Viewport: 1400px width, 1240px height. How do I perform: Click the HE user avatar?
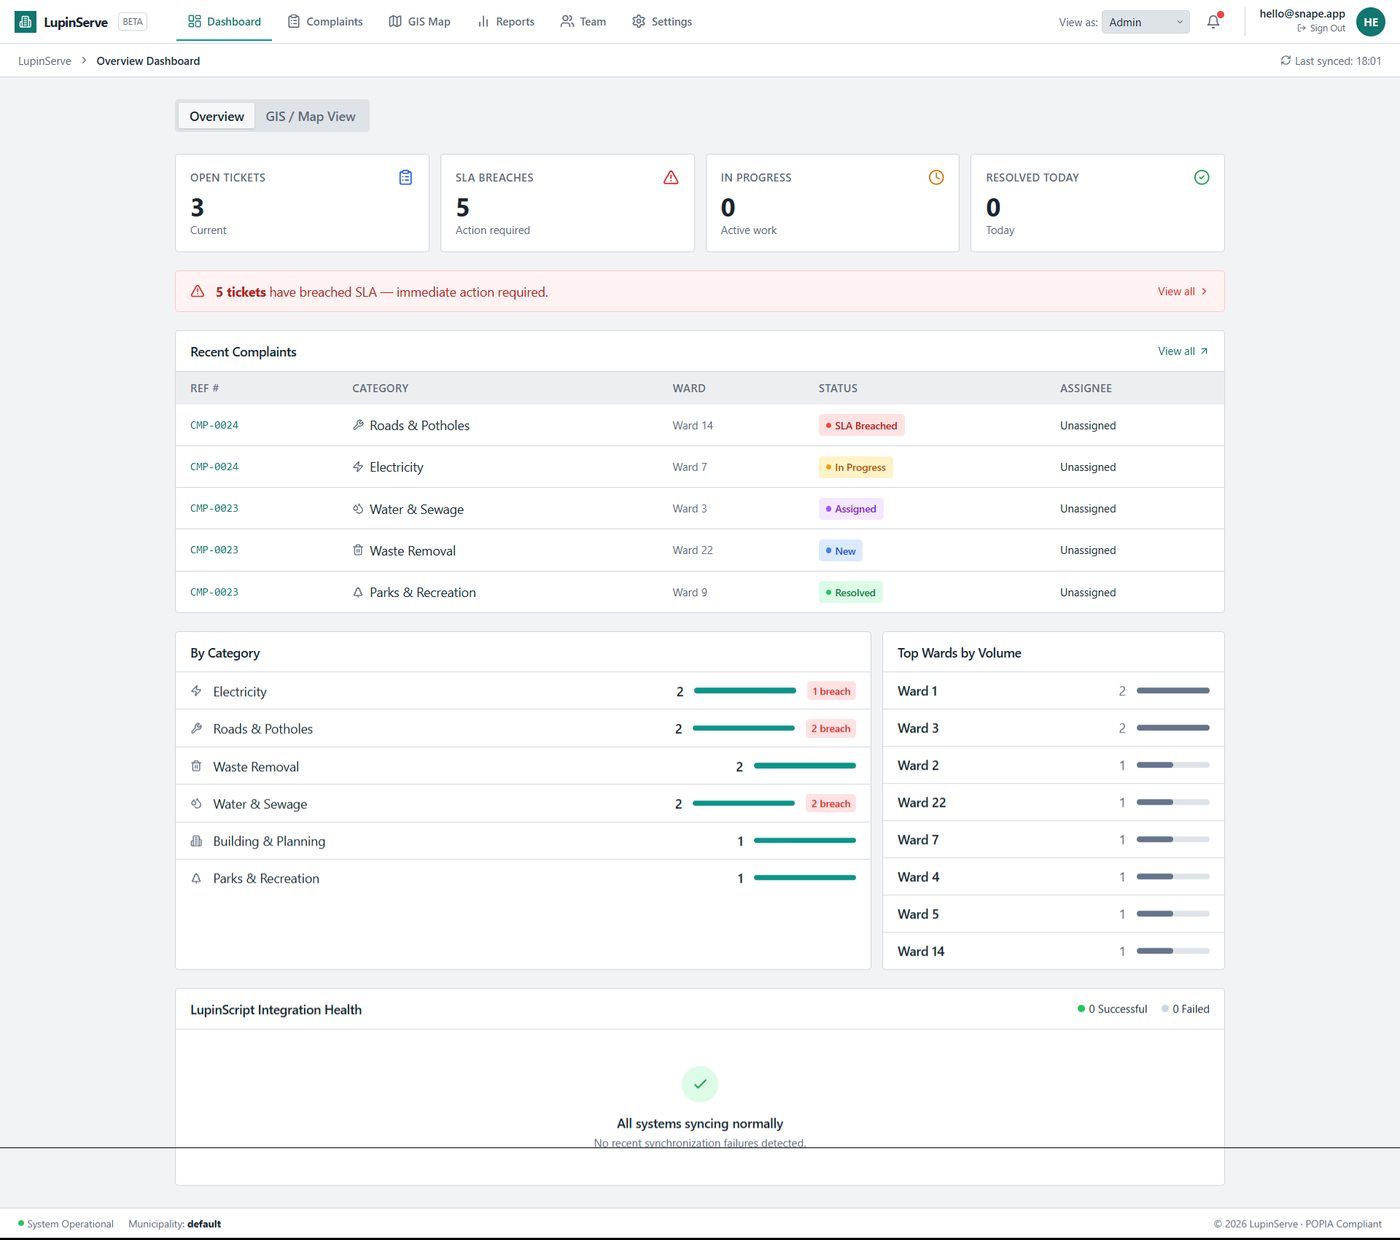[1370, 22]
